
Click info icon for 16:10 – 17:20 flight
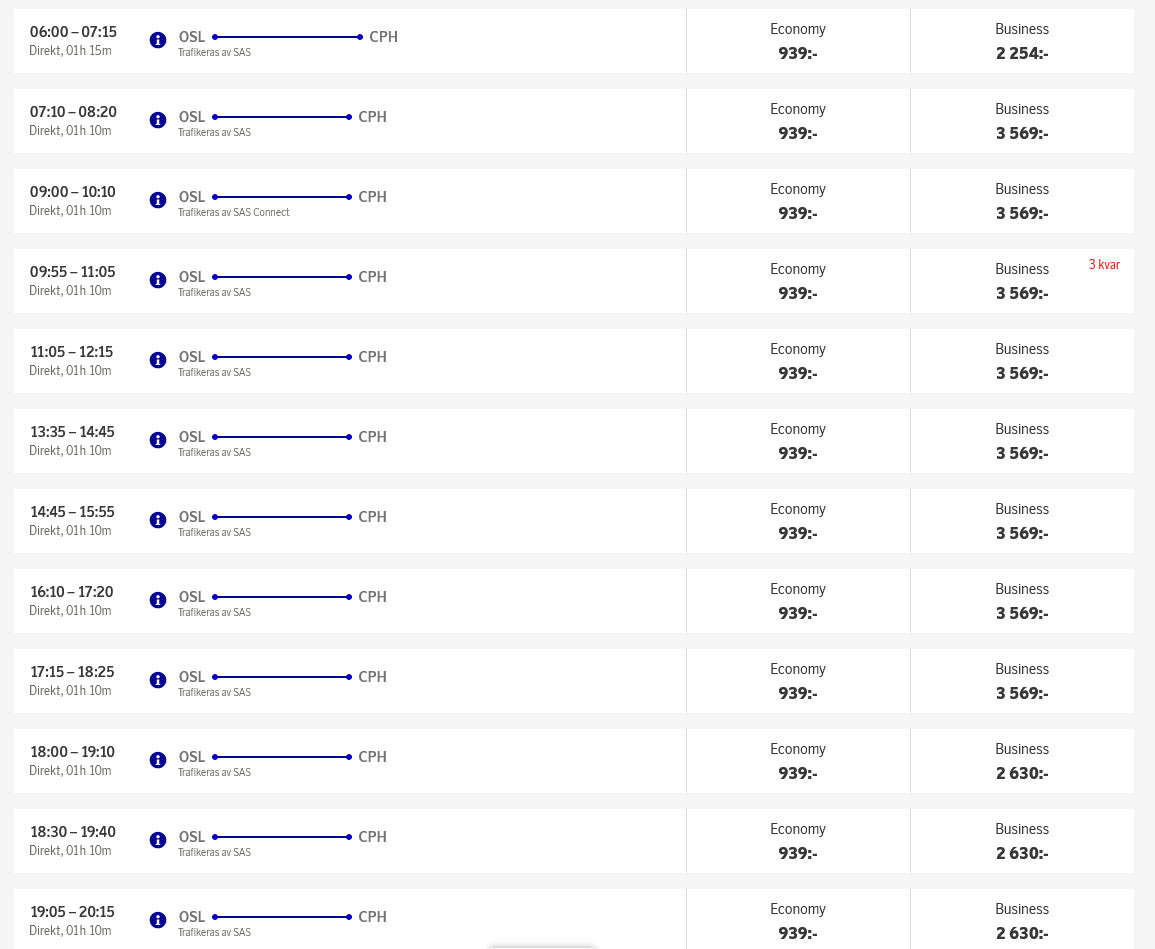point(158,600)
